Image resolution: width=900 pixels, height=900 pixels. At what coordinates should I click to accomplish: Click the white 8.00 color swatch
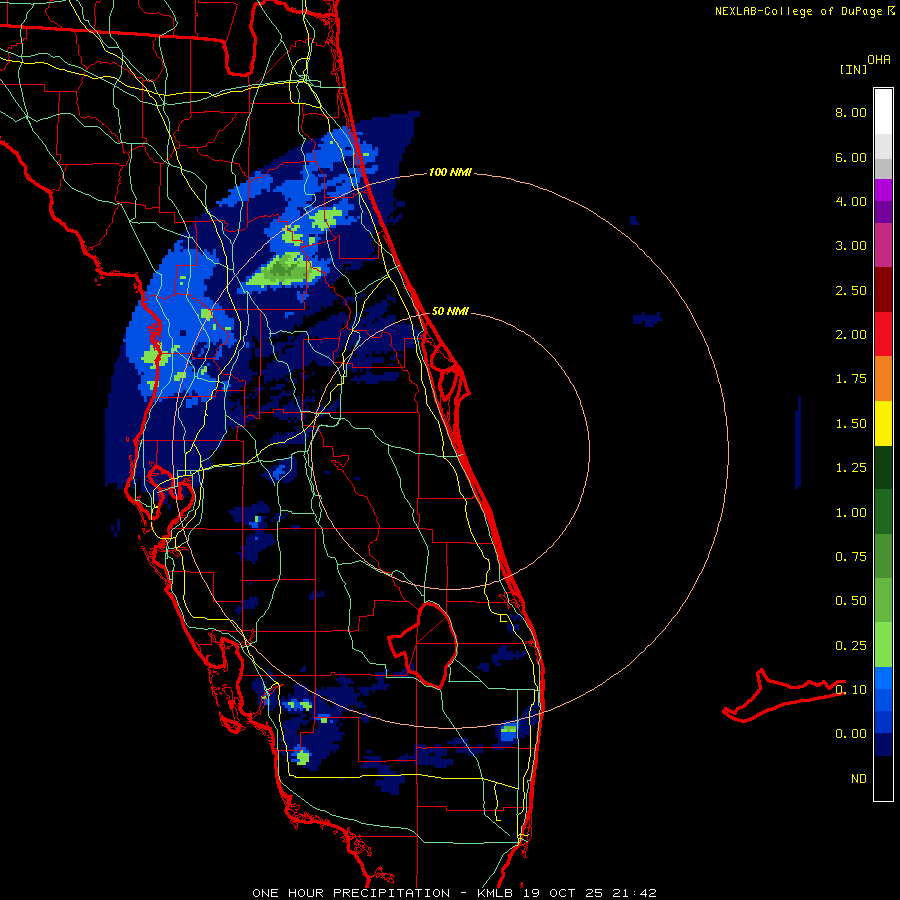pyautogui.click(x=883, y=112)
